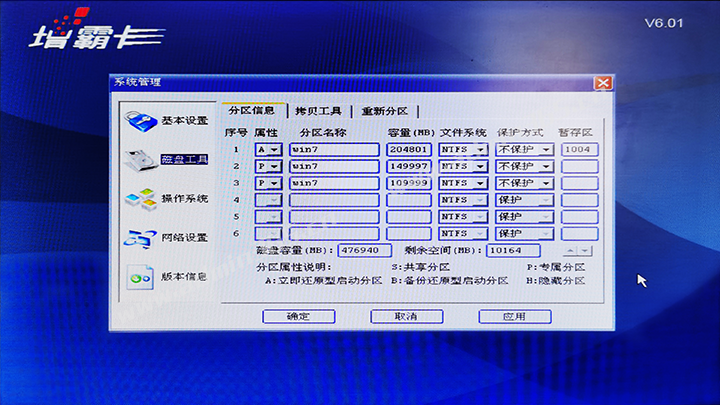Click partition 6 name field

[x=334, y=234]
